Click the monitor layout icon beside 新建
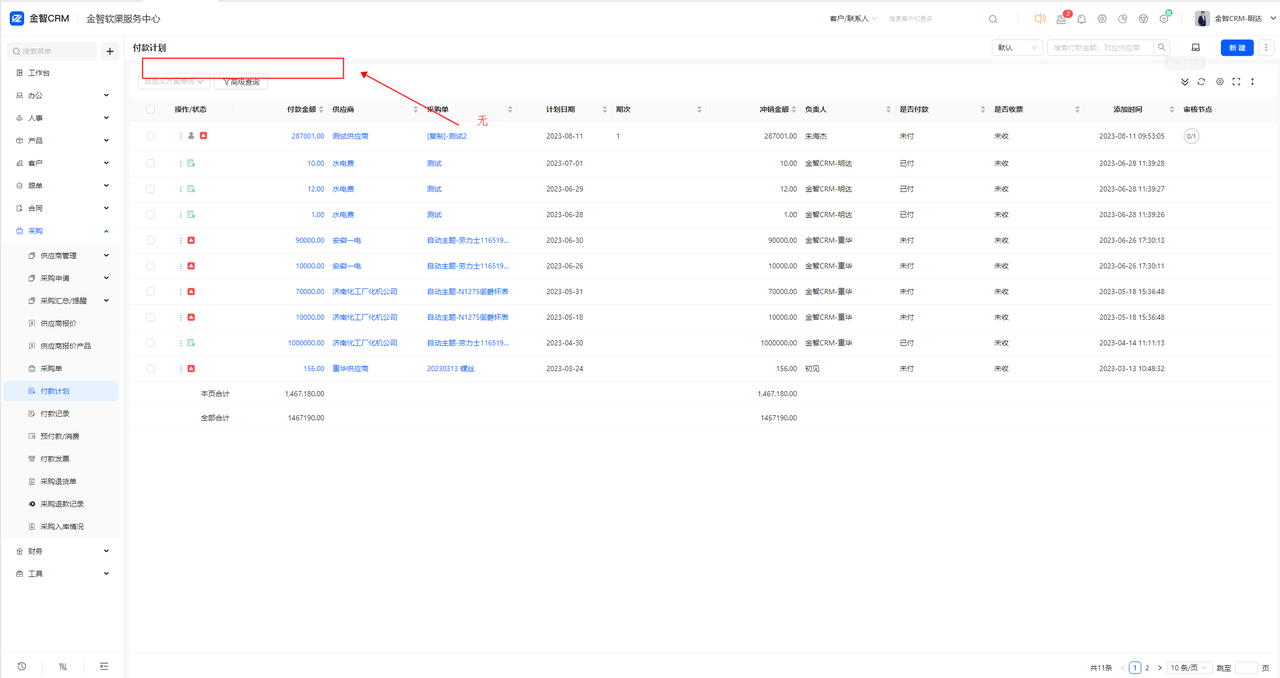 1196,47
